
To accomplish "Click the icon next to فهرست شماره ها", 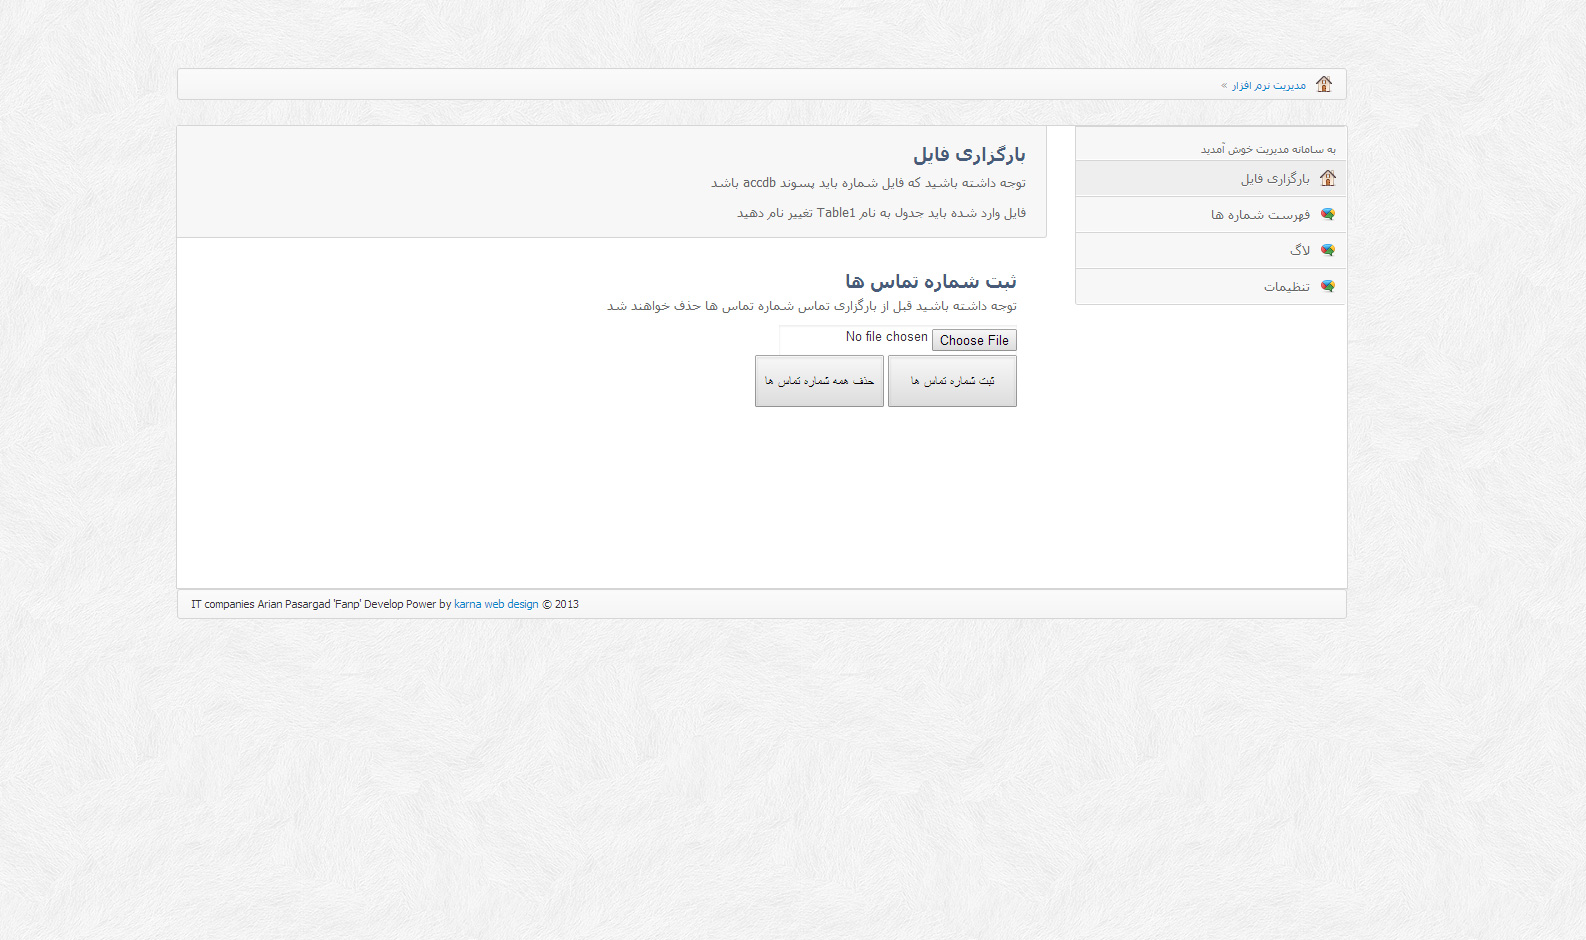I will click(x=1328, y=214).
